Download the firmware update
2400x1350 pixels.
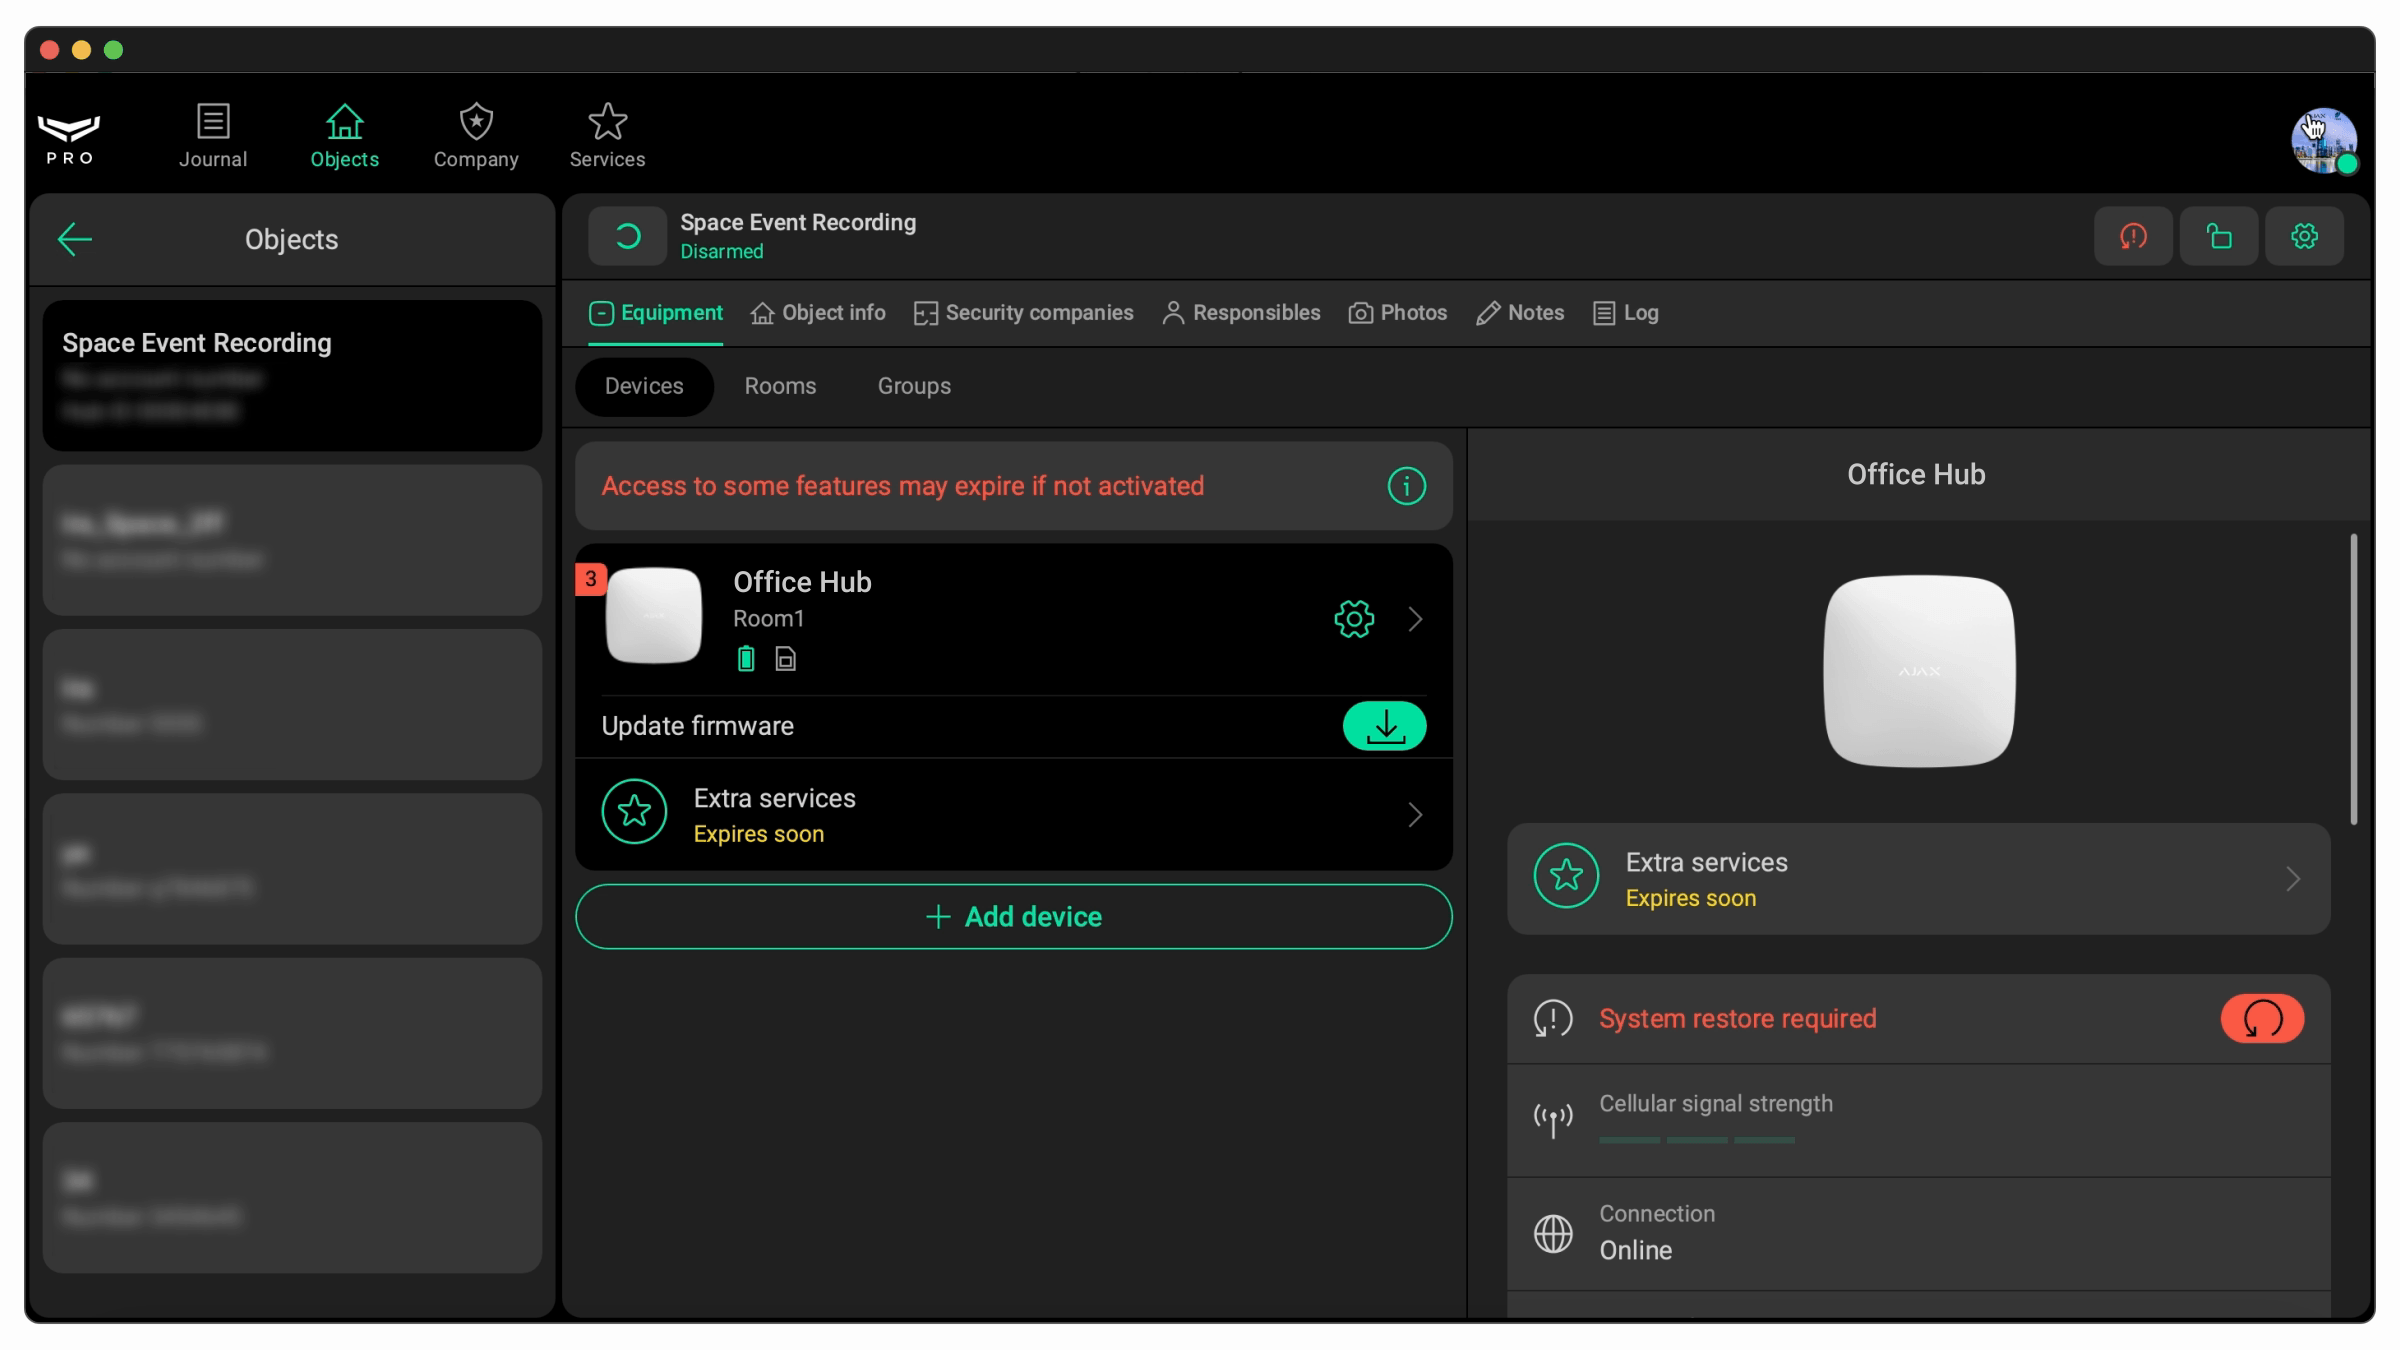click(1384, 726)
